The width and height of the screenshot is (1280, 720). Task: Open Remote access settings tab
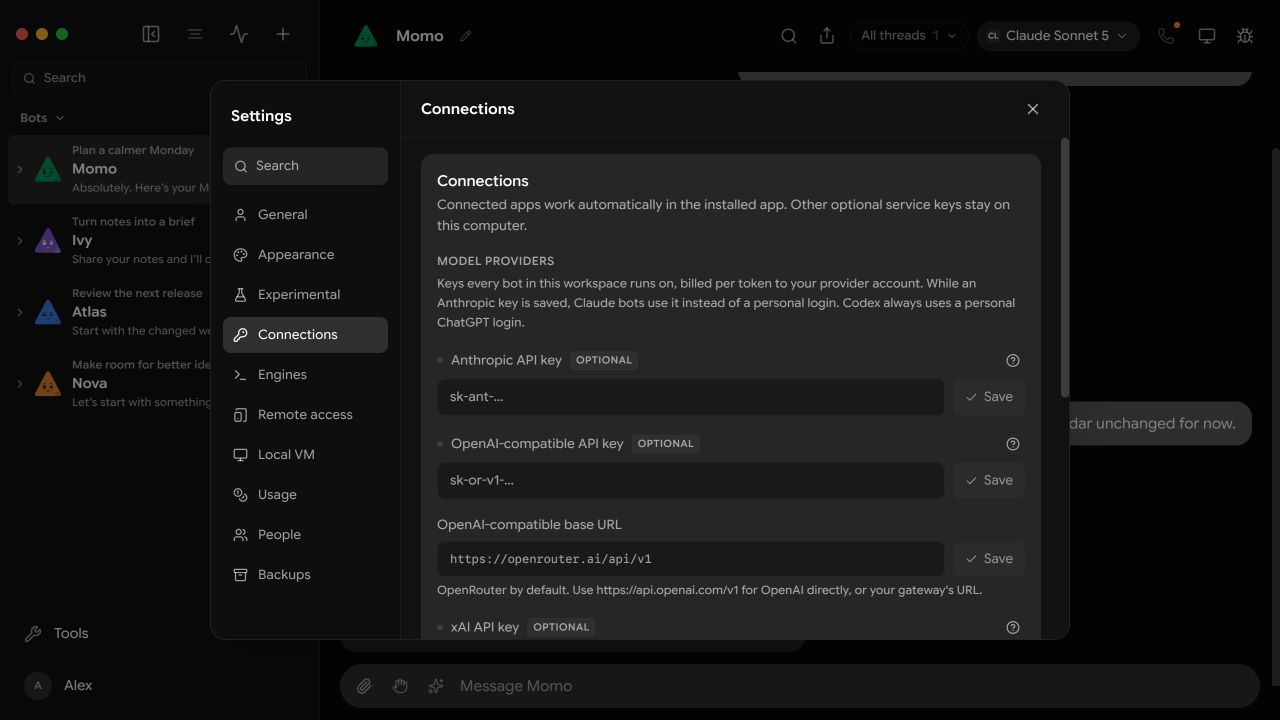[x=305, y=414]
